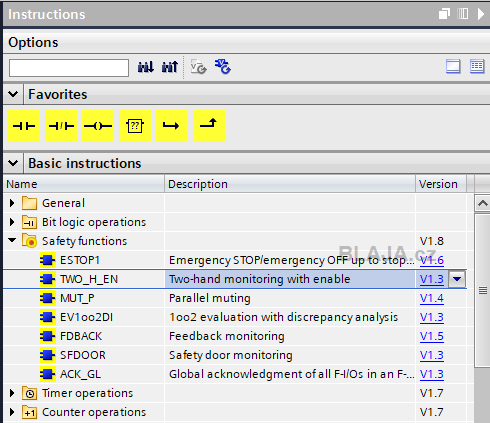Toggle the column headers display icon
Viewport: 490px width, 423px height.
coord(477,66)
